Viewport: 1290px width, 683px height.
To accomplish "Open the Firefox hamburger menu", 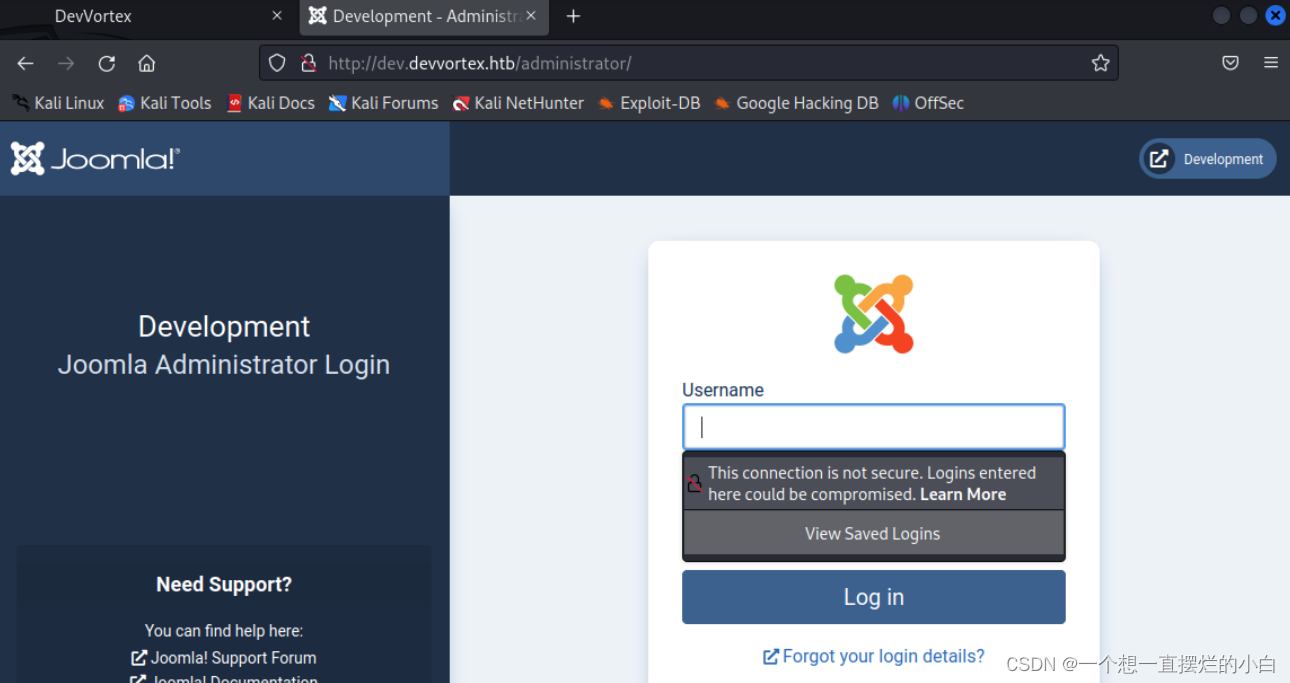I will coord(1271,62).
